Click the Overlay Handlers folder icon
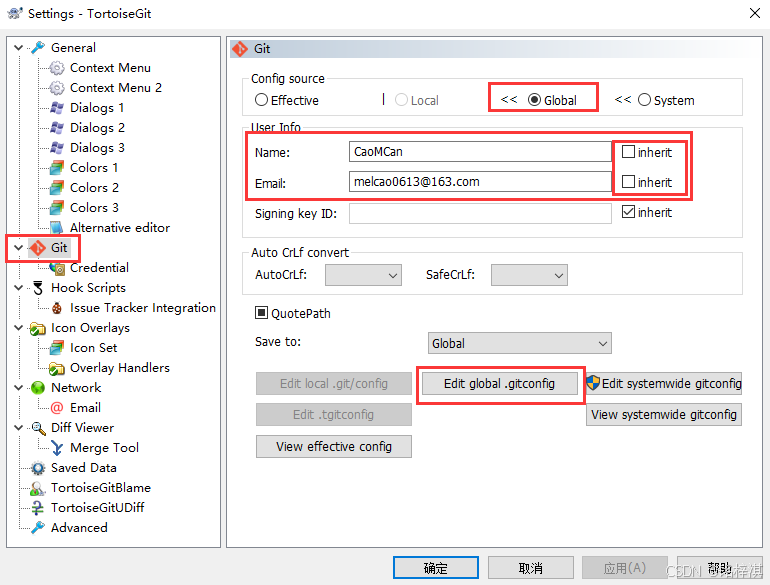 pos(57,368)
